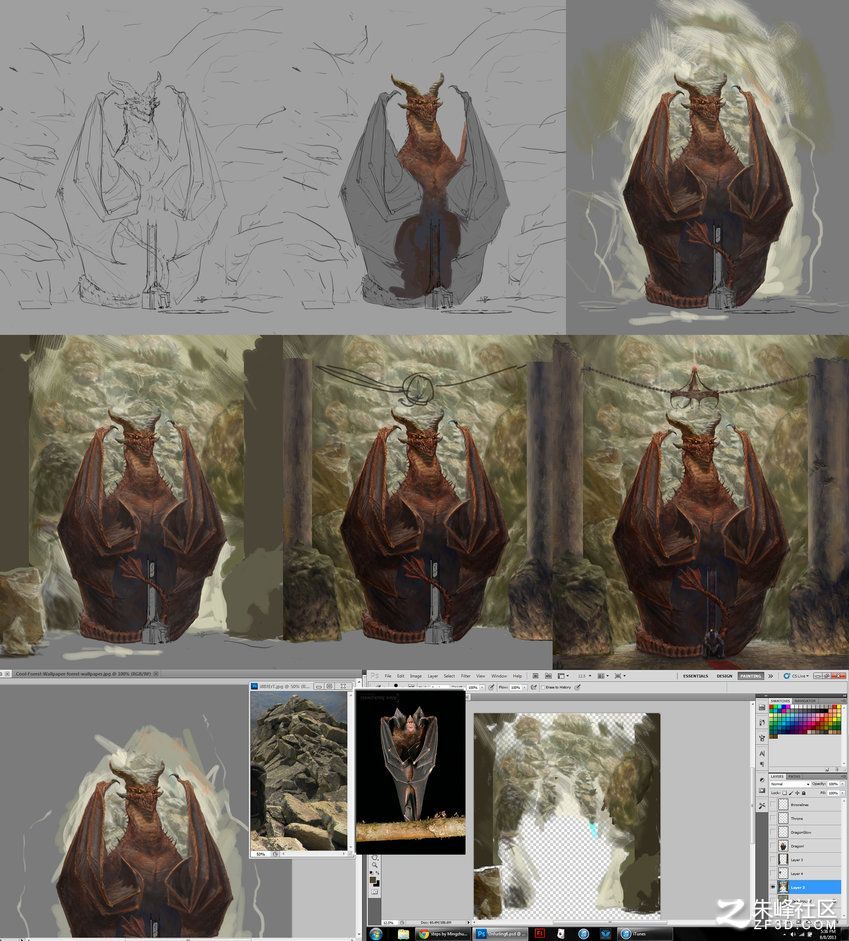The image size is (849, 941).
Task: Open the View Extras dropdown
Action: coord(563,676)
